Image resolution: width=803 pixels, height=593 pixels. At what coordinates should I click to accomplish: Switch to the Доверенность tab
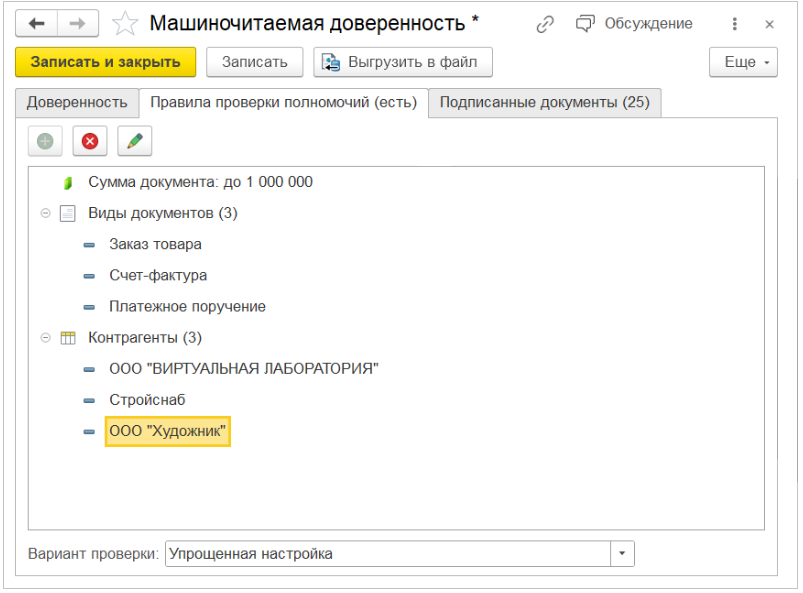pos(77,102)
